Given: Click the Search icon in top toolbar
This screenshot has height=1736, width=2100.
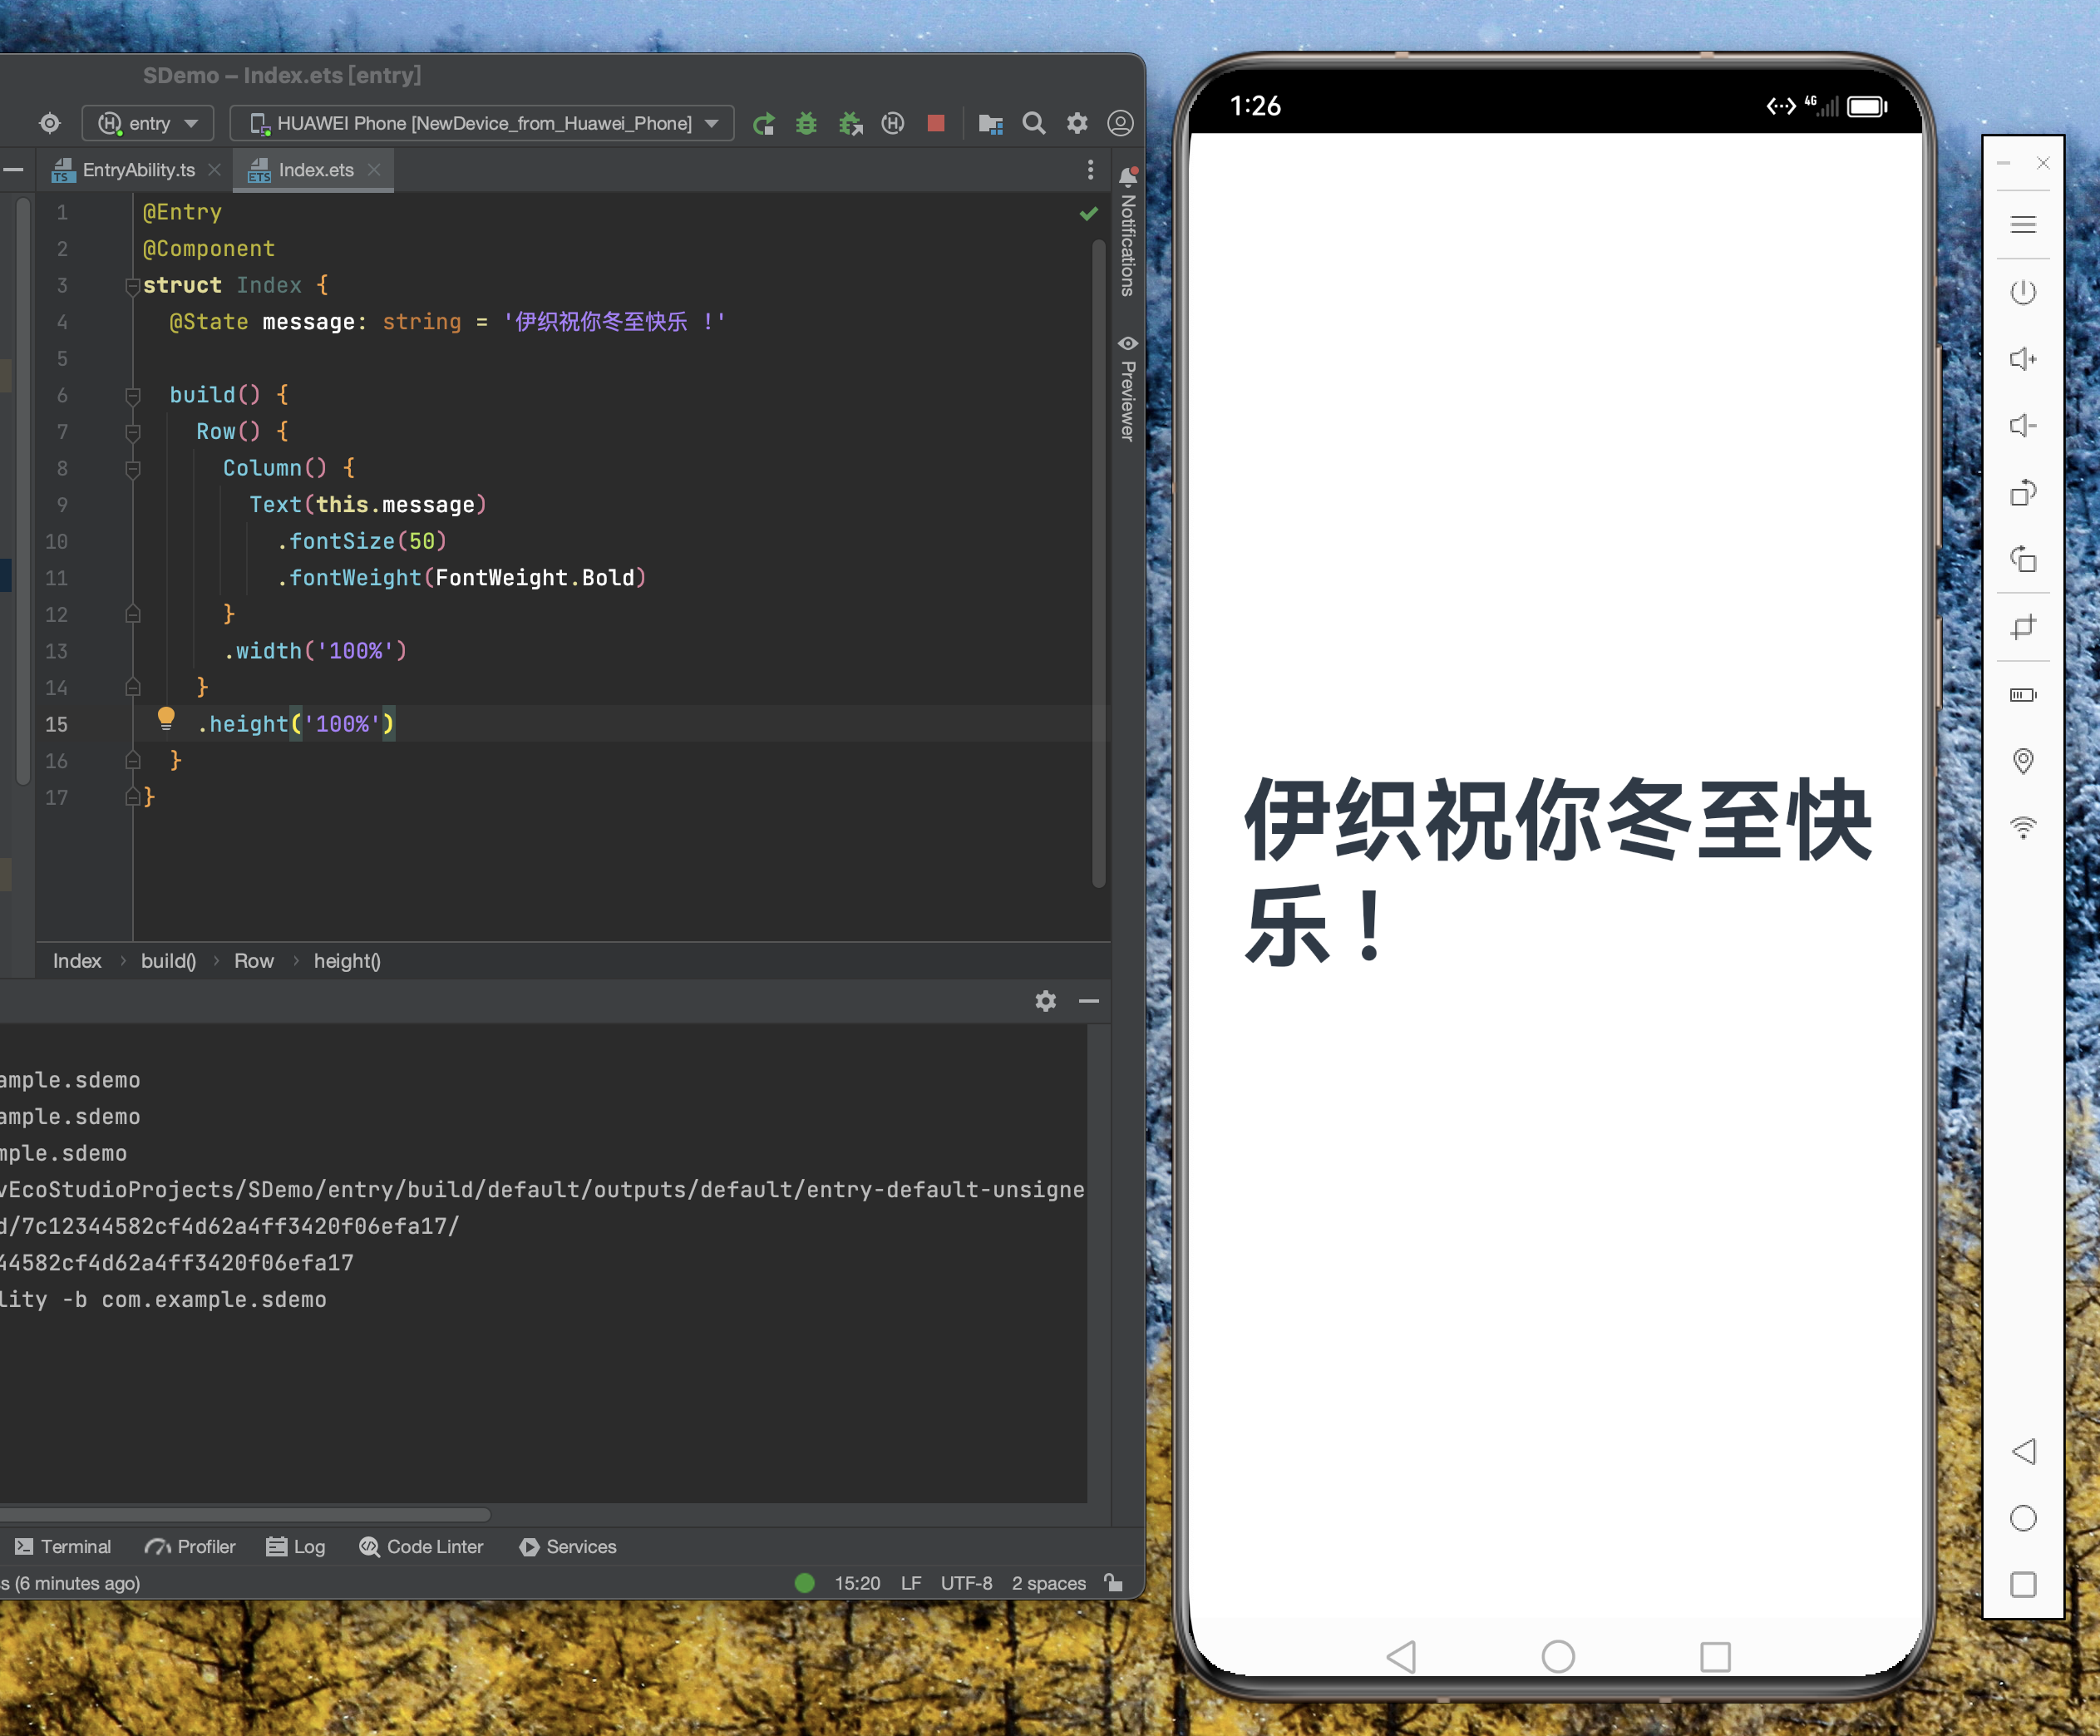Looking at the screenshot, I should pyautogui.click(x=1033, y=122).
